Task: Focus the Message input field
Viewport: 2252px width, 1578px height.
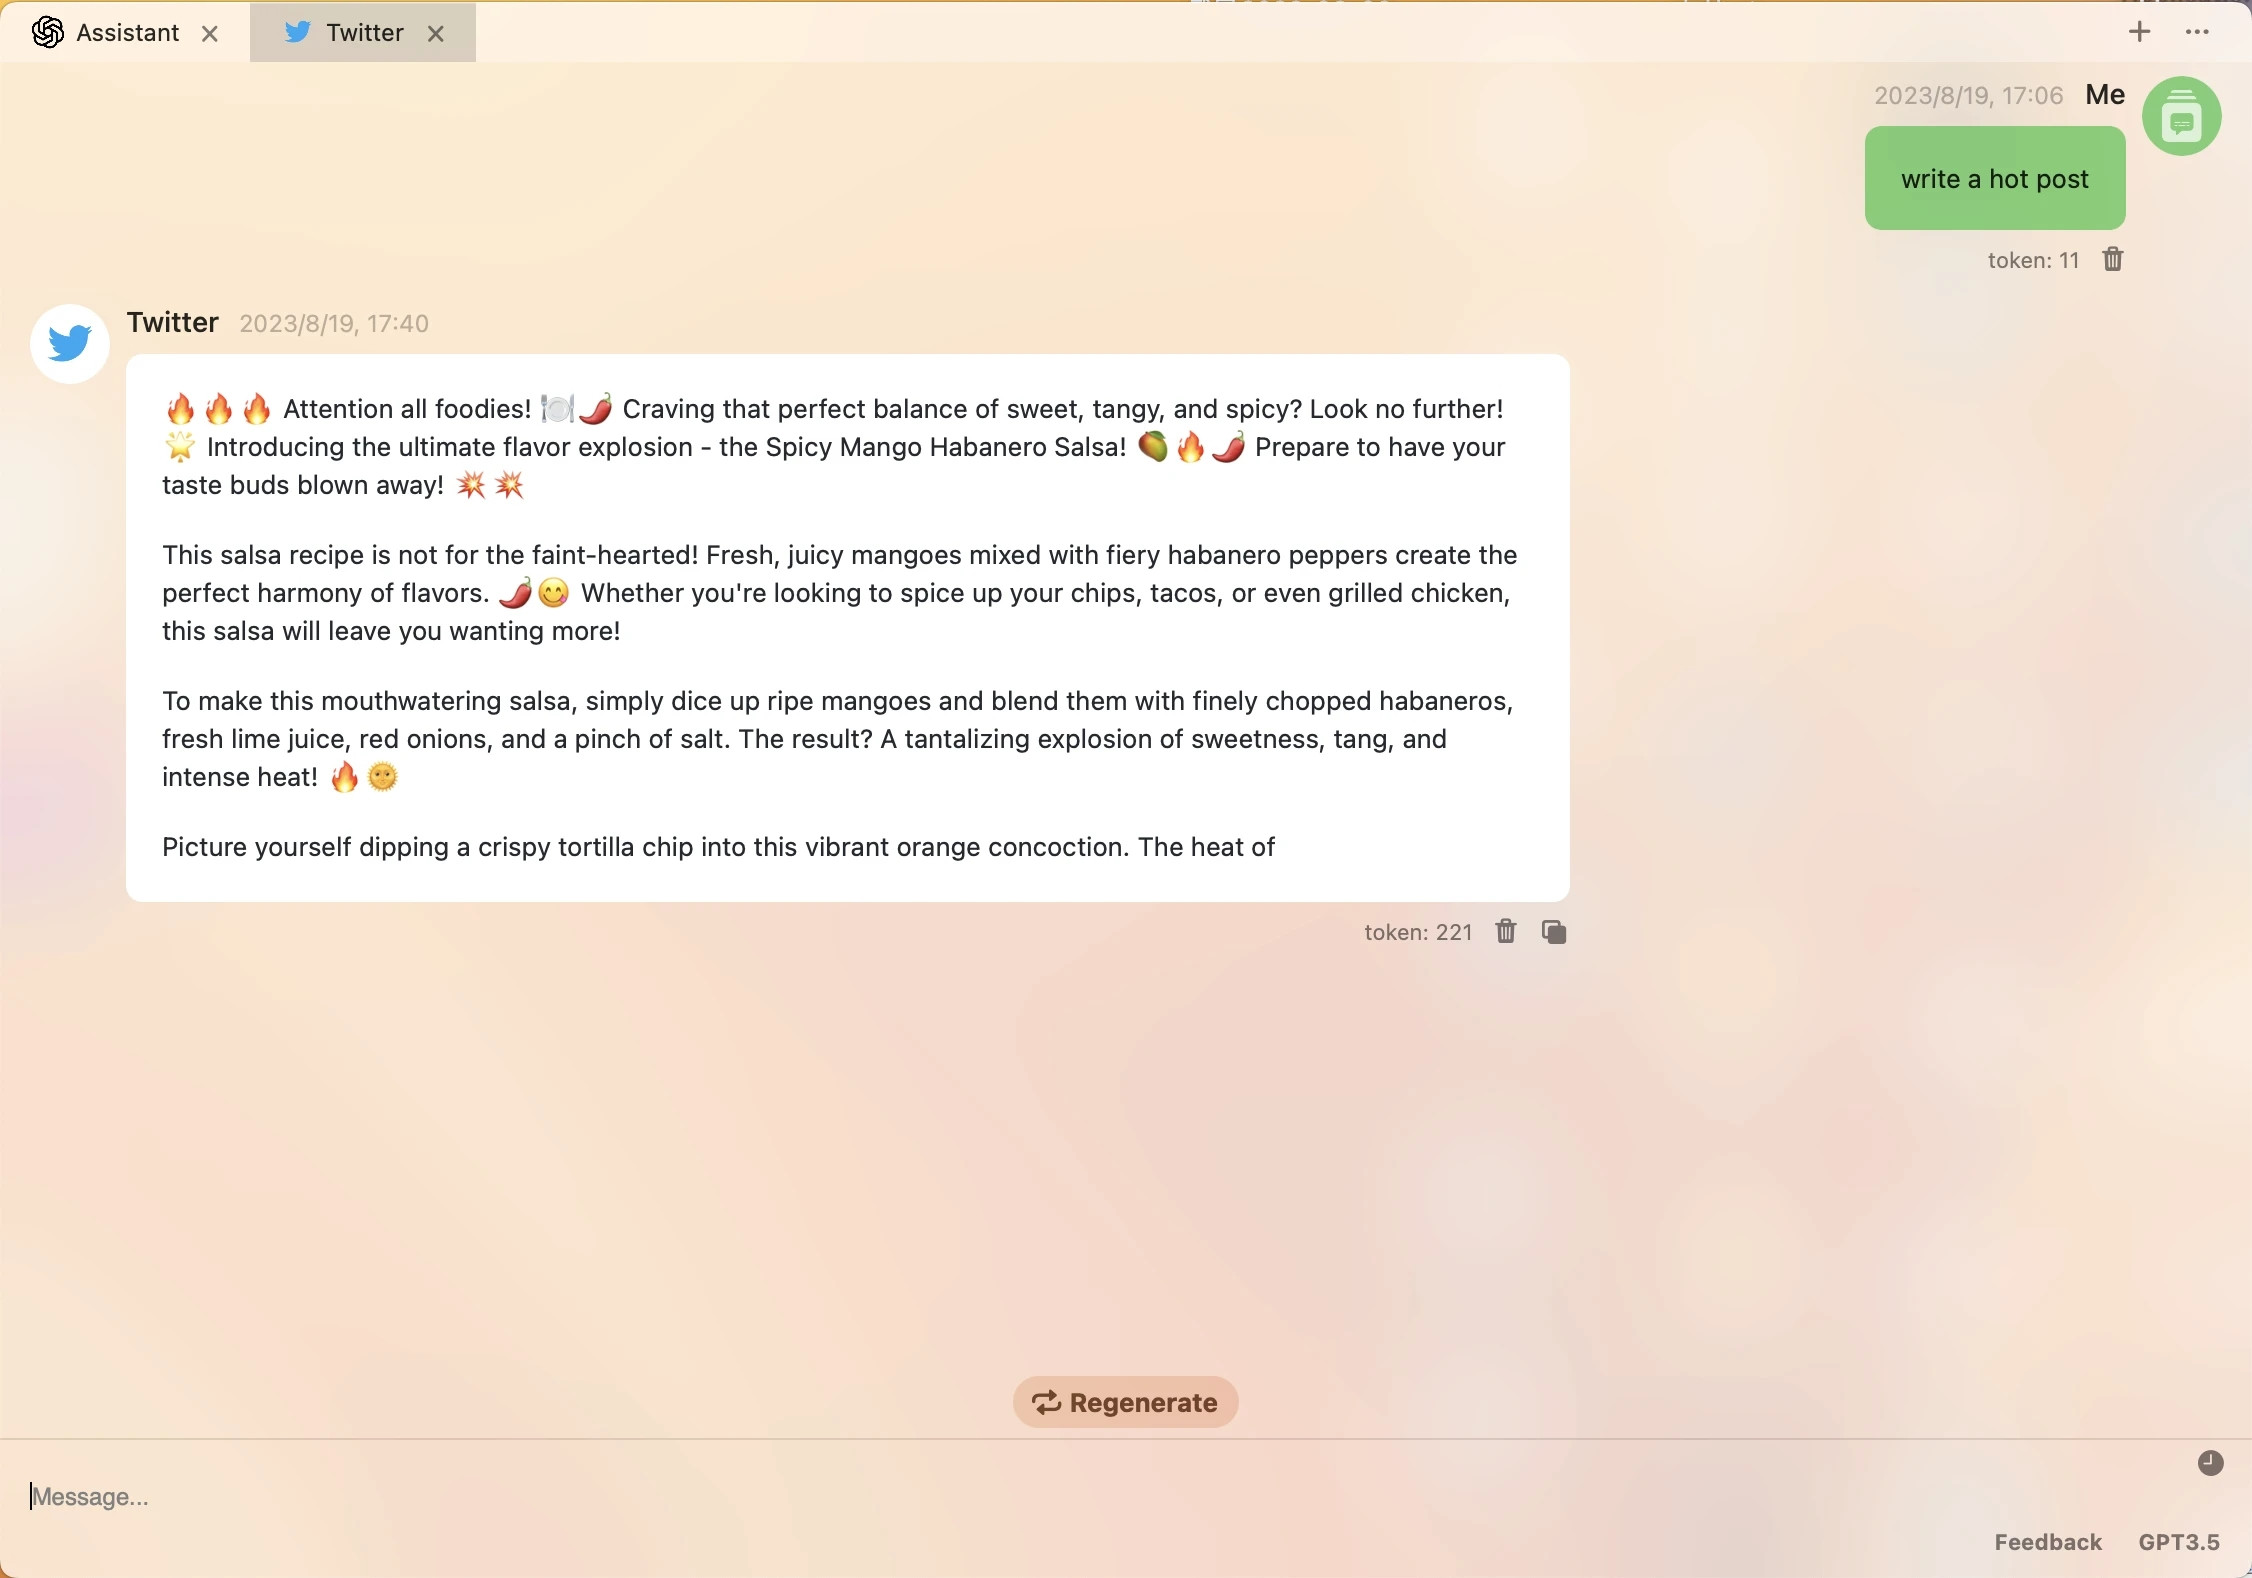Action: tap(1100, 1496)
